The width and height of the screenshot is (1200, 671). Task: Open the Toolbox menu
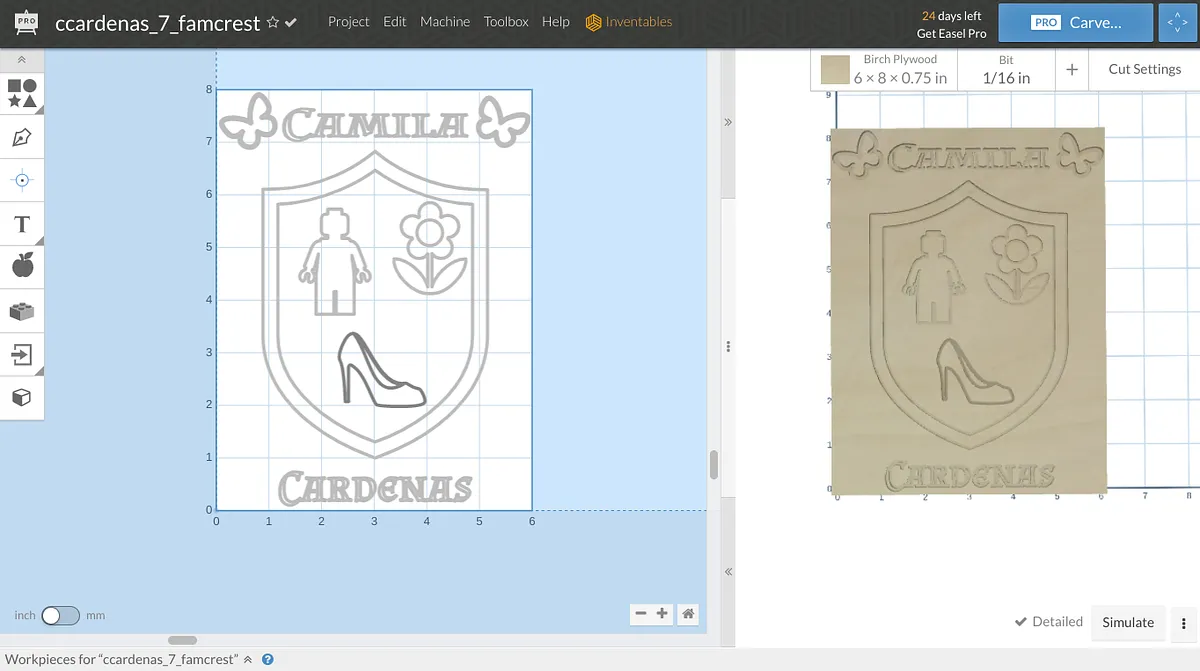tap(506, 22)
